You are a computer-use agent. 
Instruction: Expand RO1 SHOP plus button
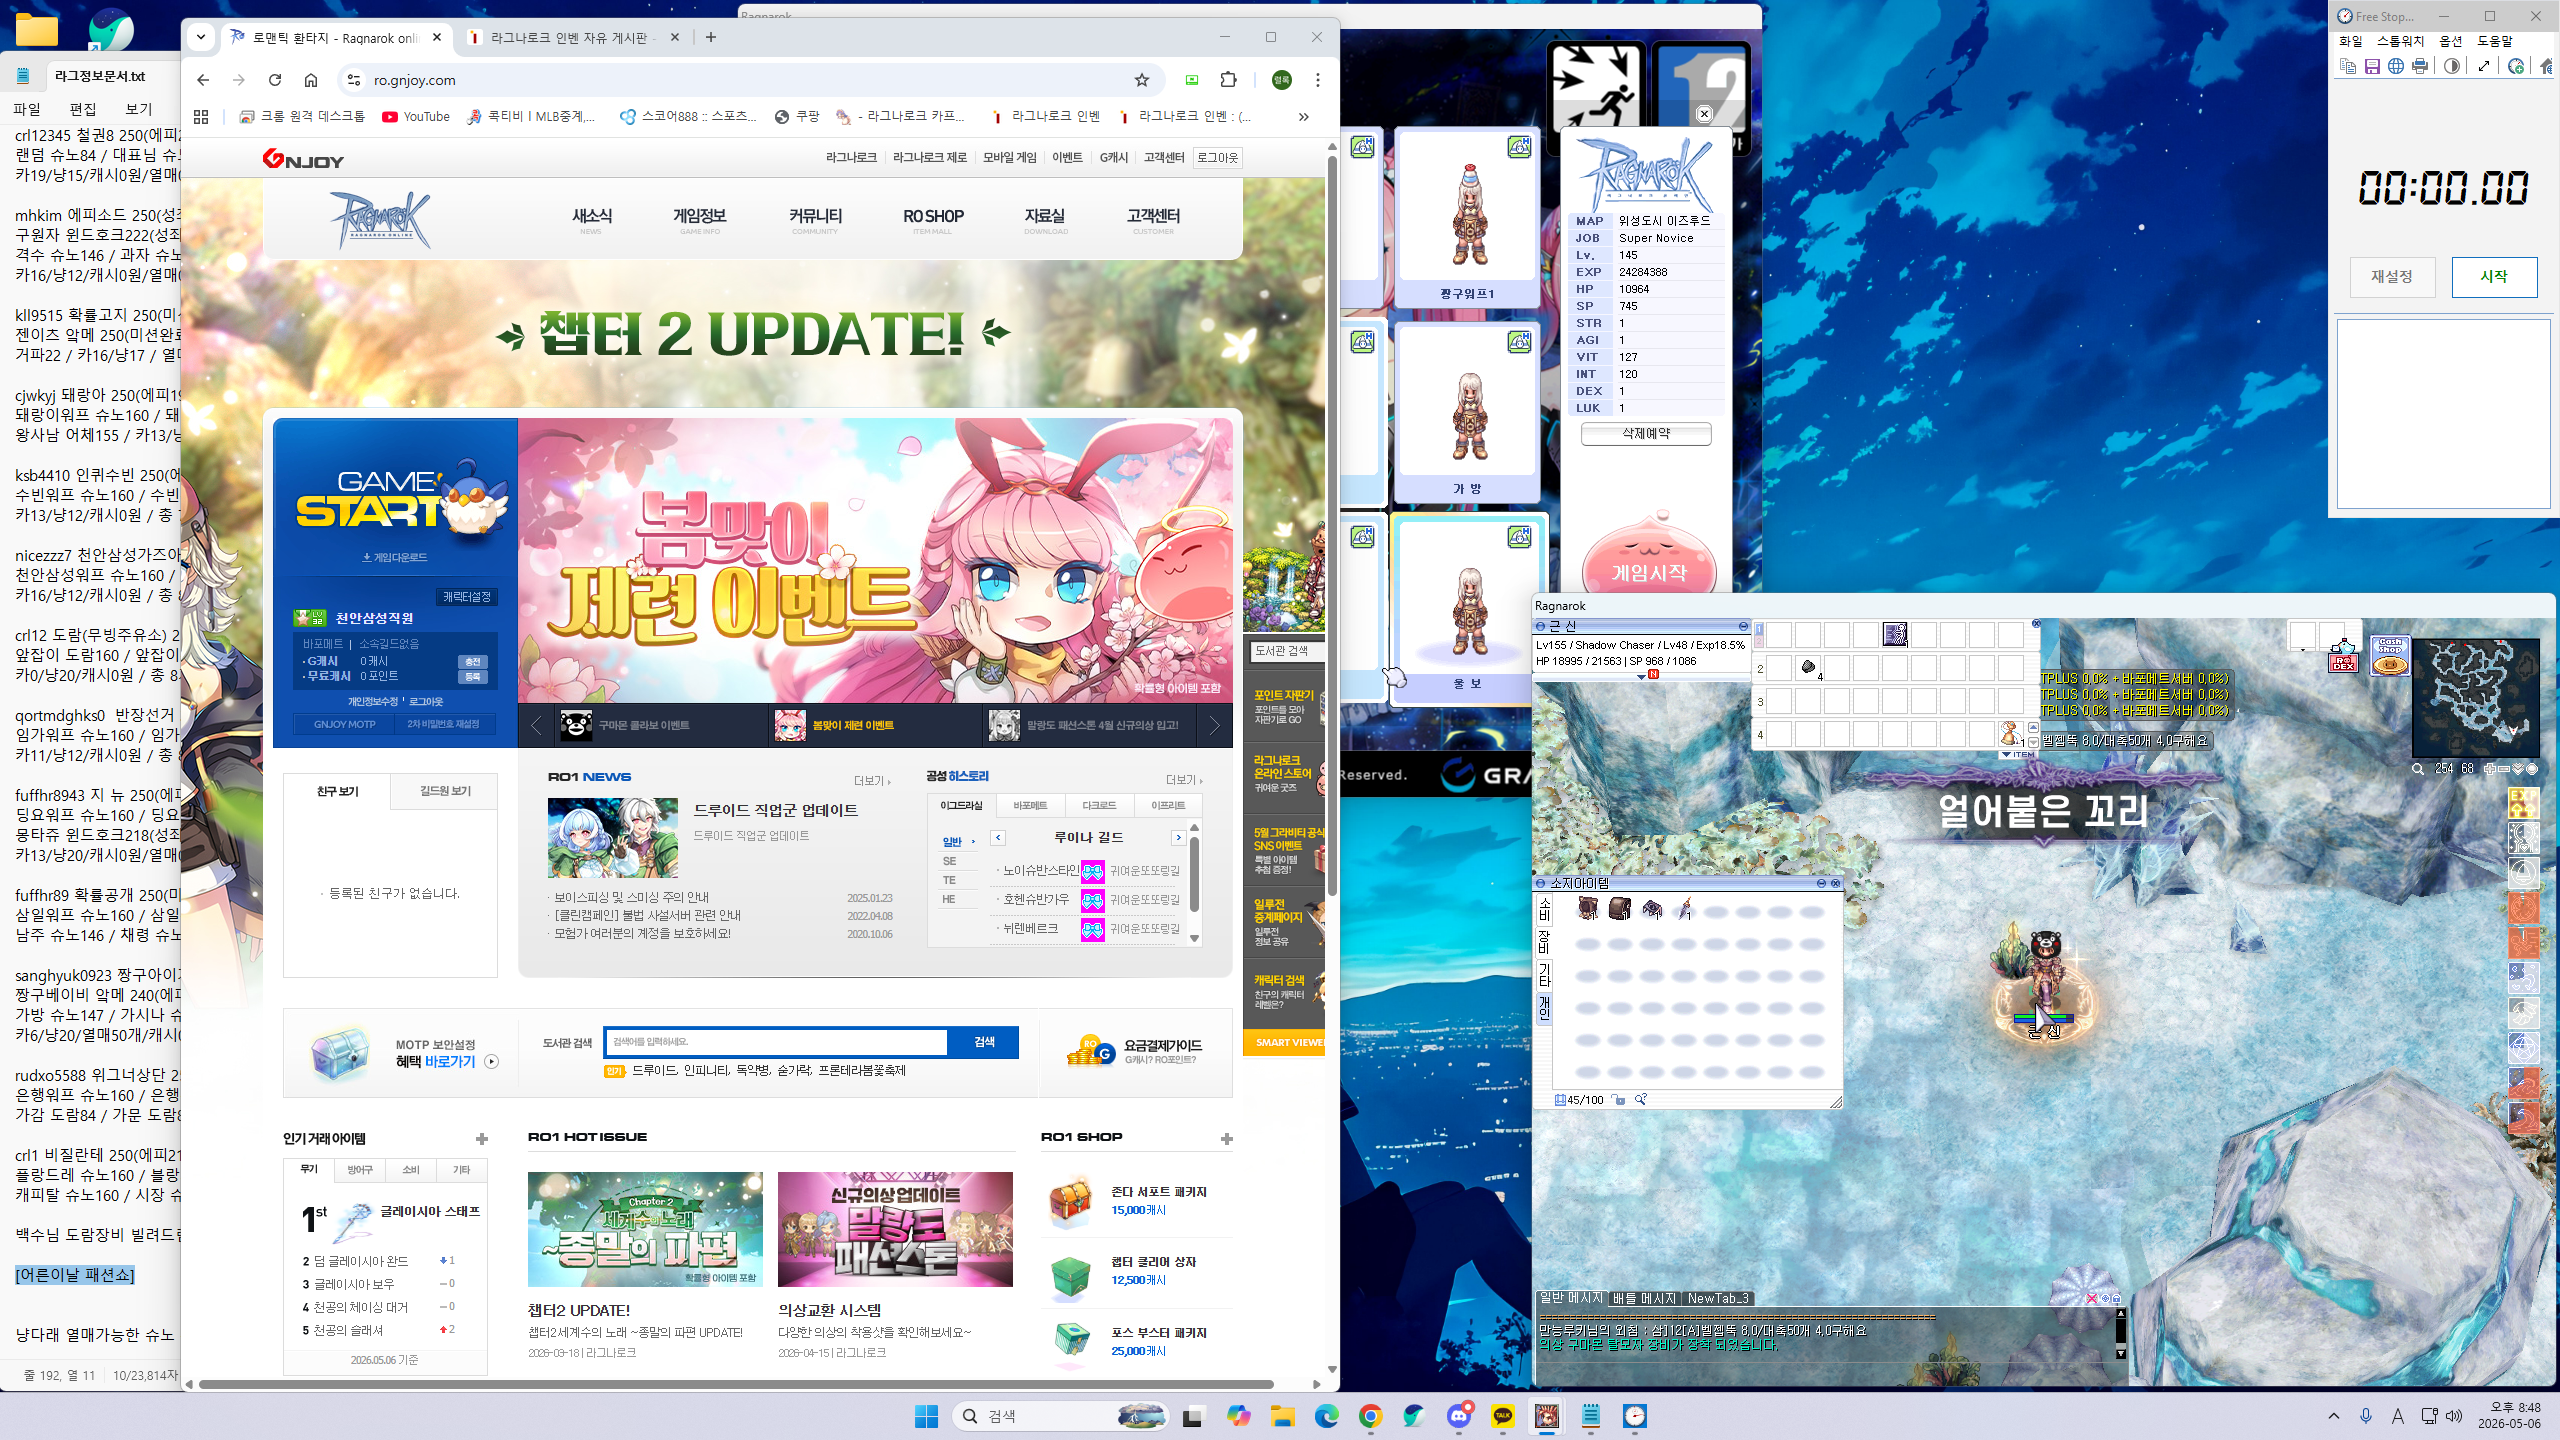click(1227, 1139)
